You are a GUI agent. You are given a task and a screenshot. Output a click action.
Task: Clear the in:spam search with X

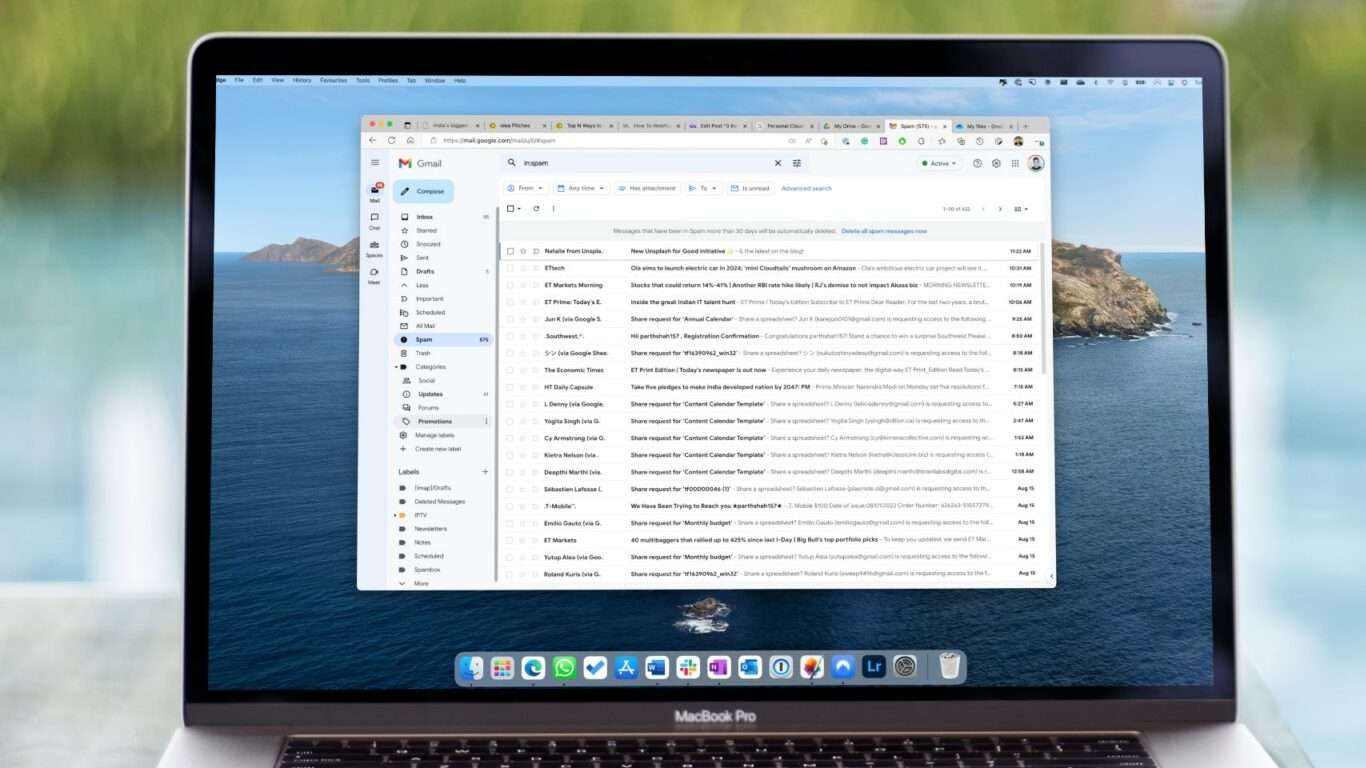[x=778, y=163]
